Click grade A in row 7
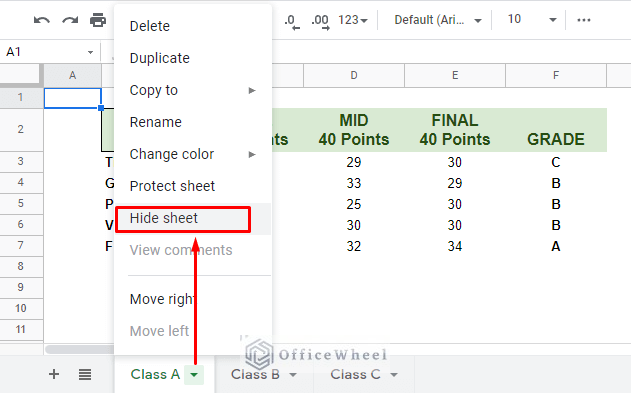 click(x=556, y=246)
